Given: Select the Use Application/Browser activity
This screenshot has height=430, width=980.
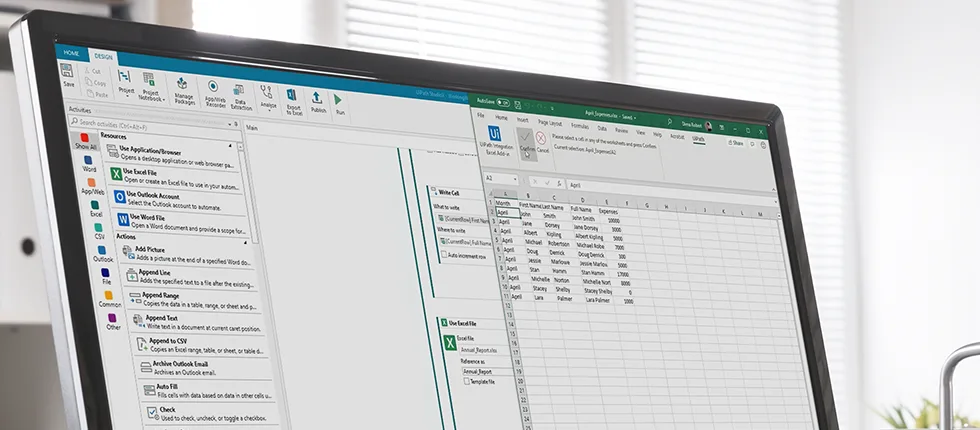Looking at the screenshot, I should coord(170,158).
